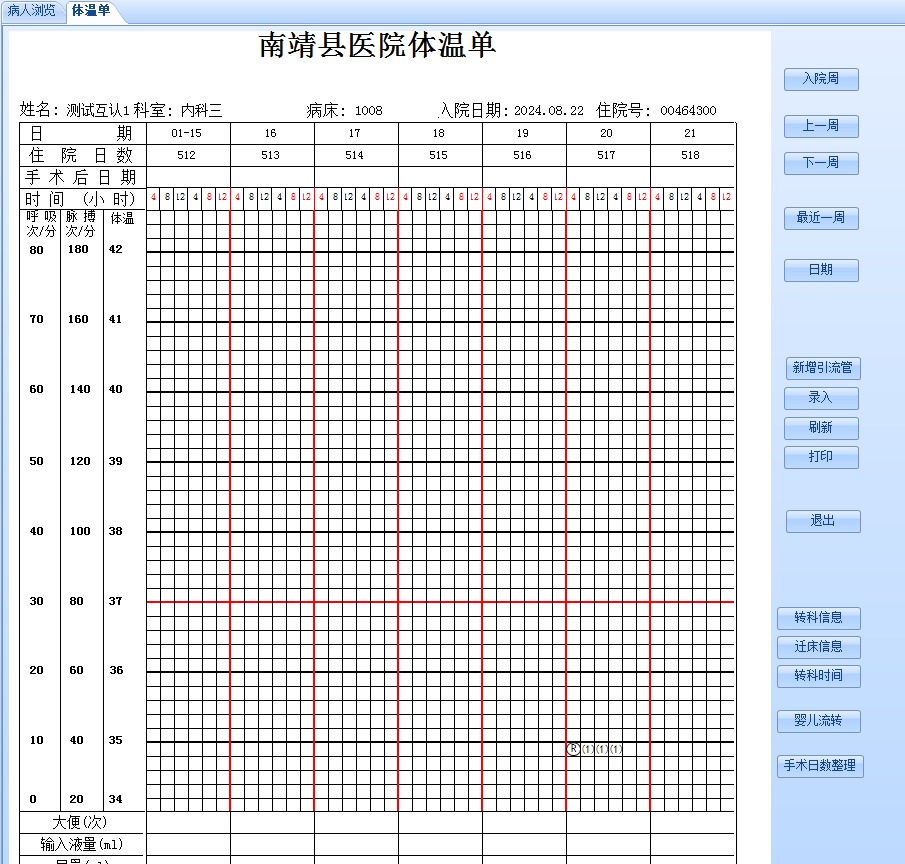Click the patient name 测试互认1
This screenshot has height=864, width=905.
point(98,110)
